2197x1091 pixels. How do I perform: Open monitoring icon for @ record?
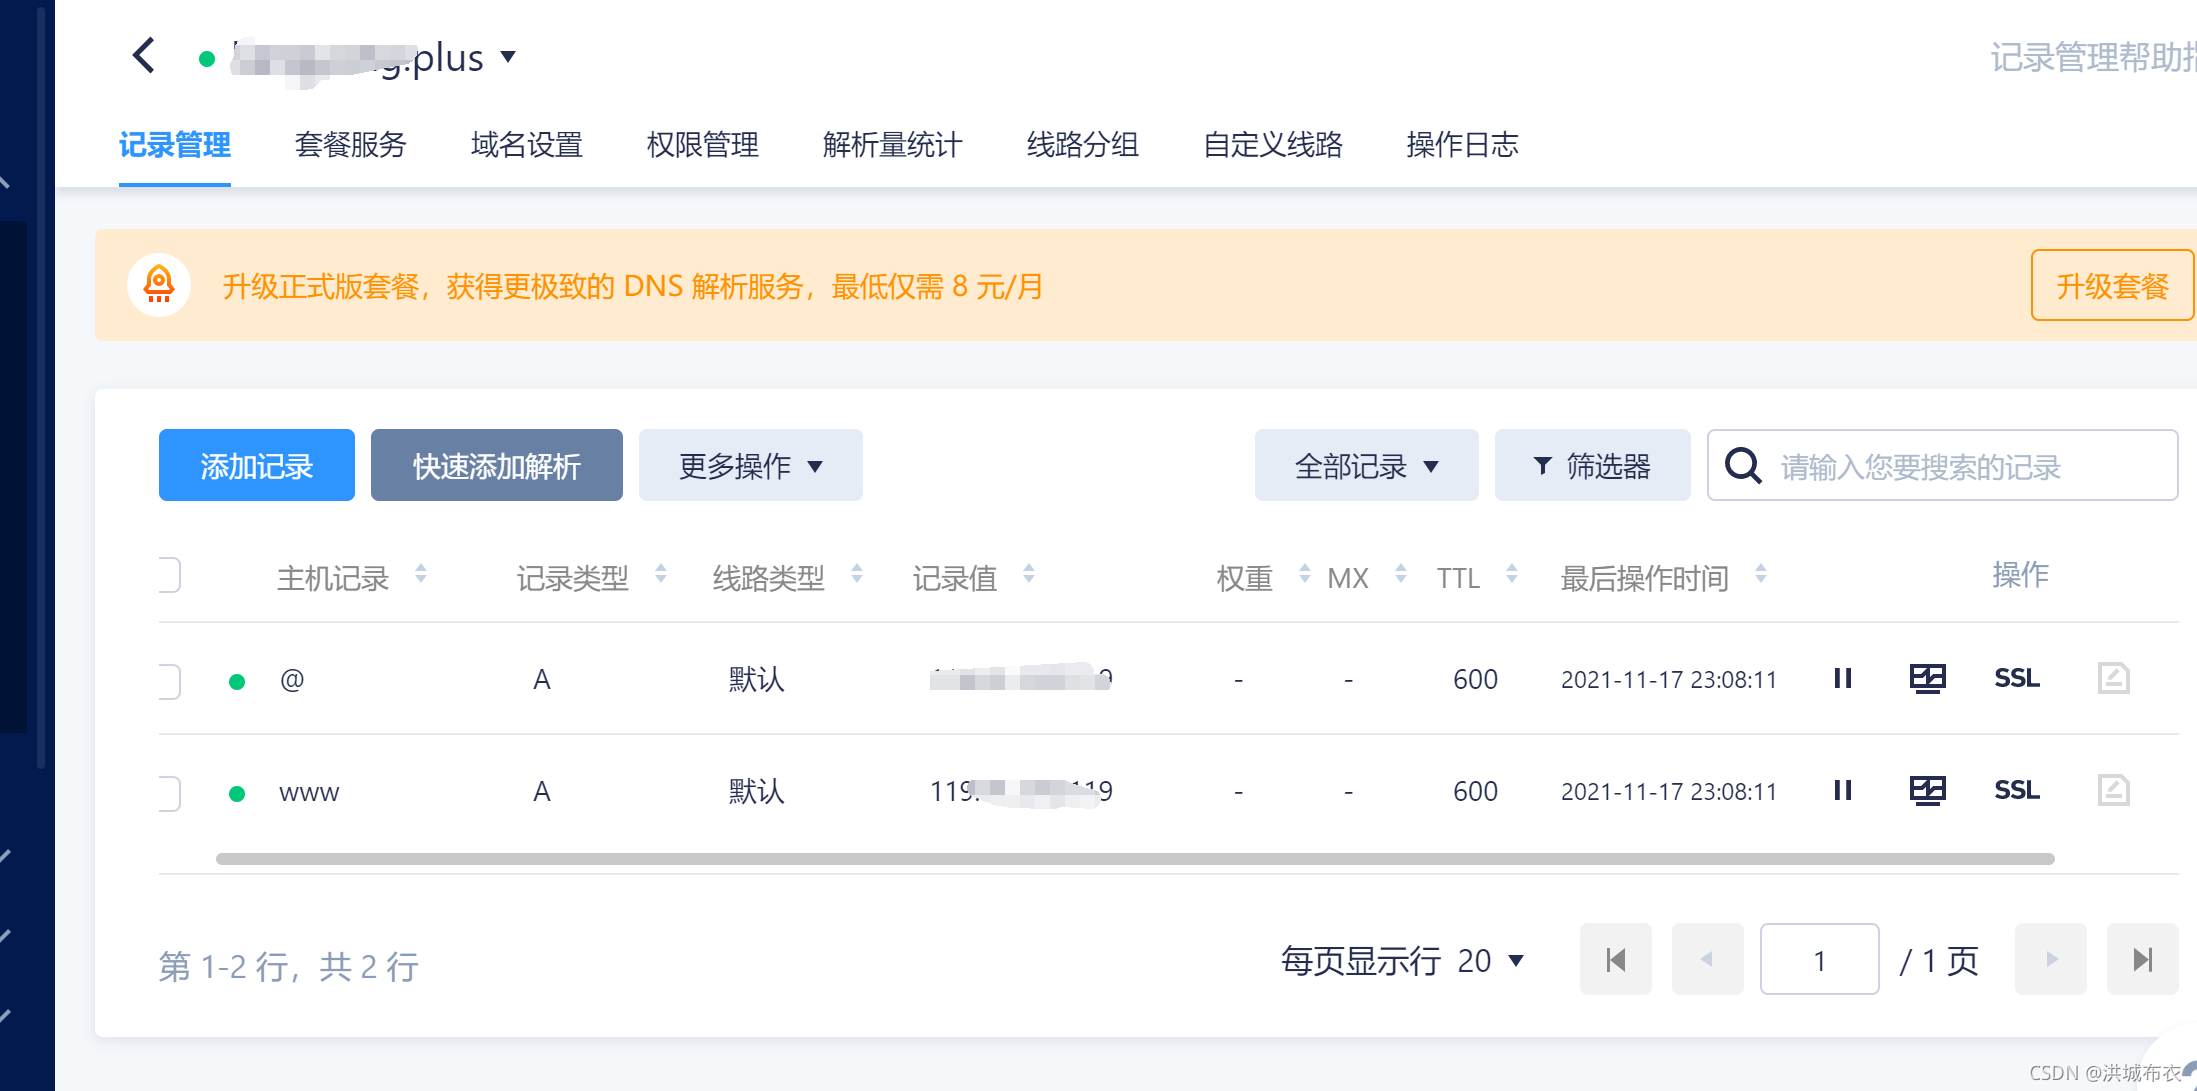pyautogui.click(x=1927, y=679)
